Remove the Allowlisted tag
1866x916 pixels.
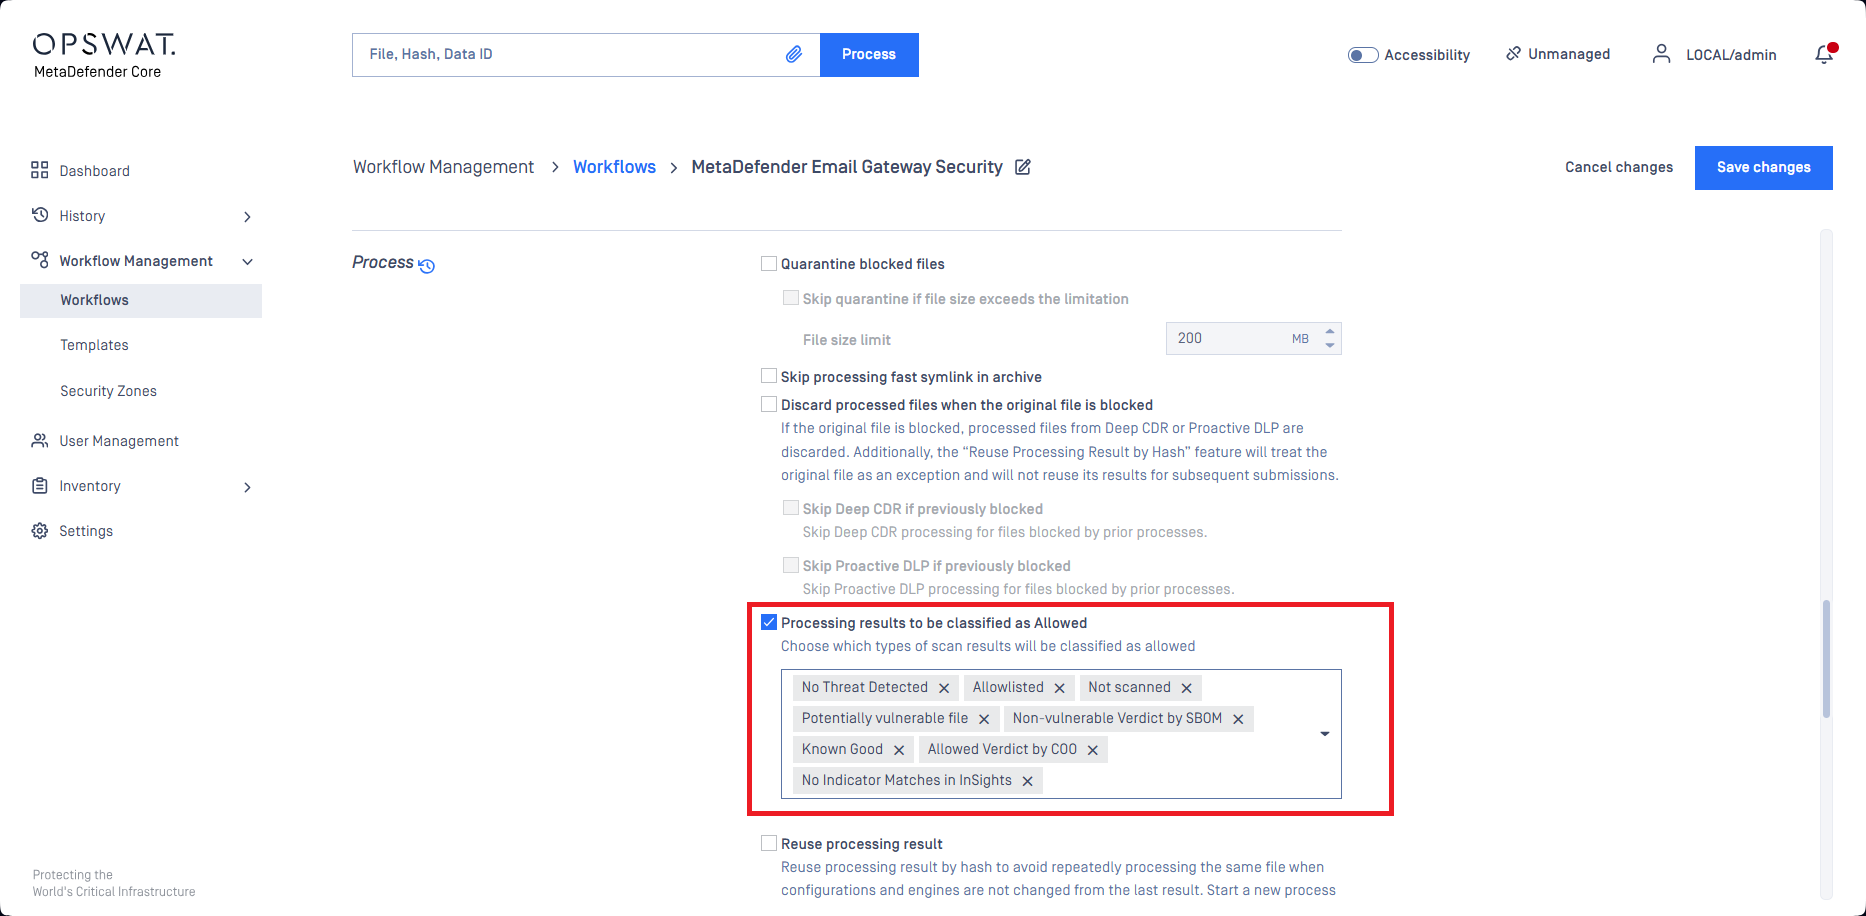click(x=1060, y=688)
